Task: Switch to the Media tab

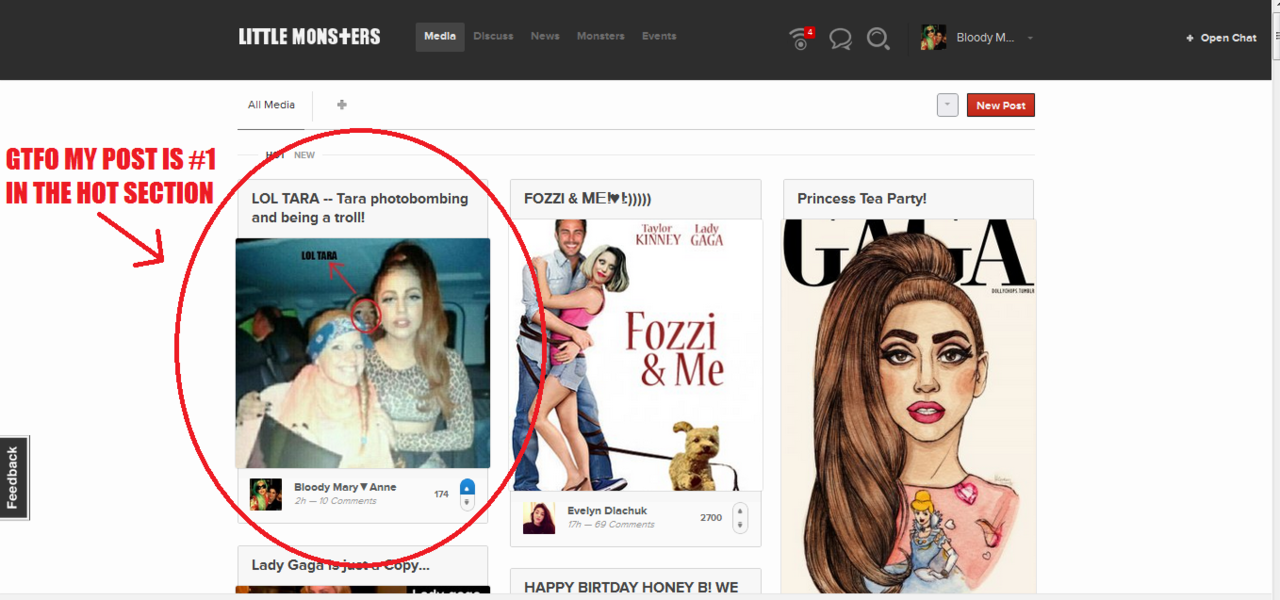Action: (x=440, y=36)
